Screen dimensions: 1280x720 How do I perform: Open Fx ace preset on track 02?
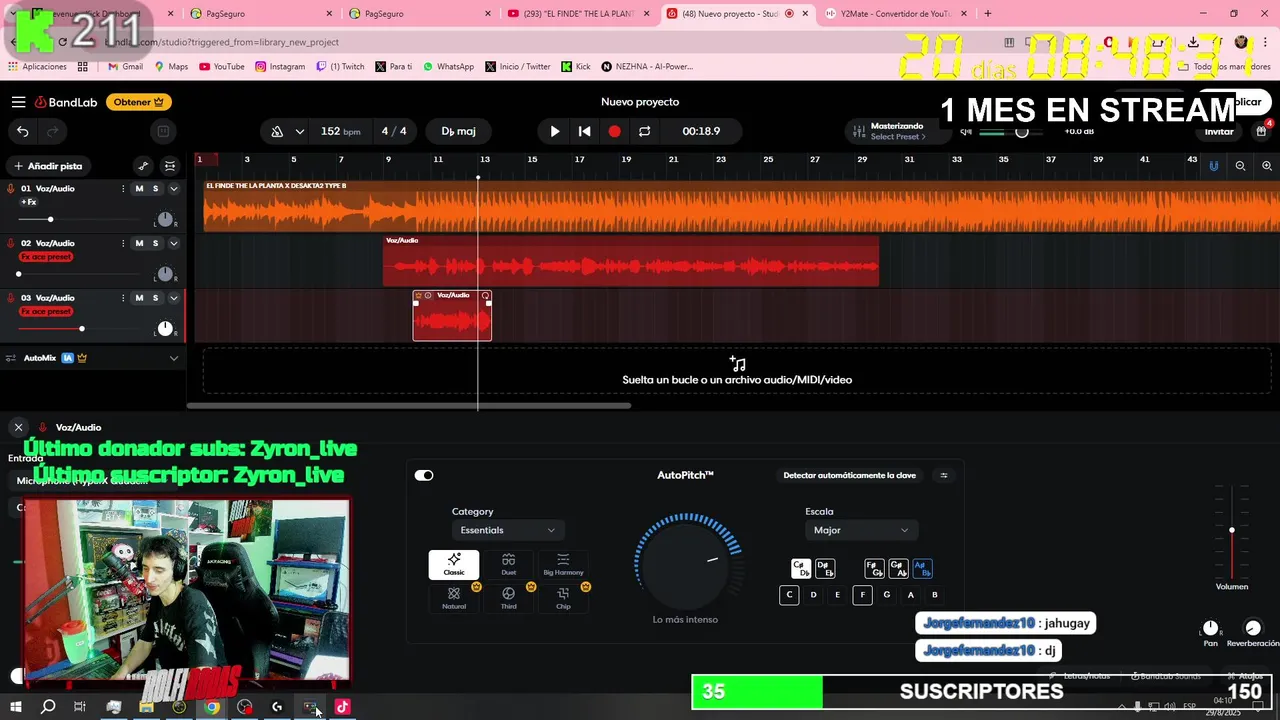(x=46, y=257)
